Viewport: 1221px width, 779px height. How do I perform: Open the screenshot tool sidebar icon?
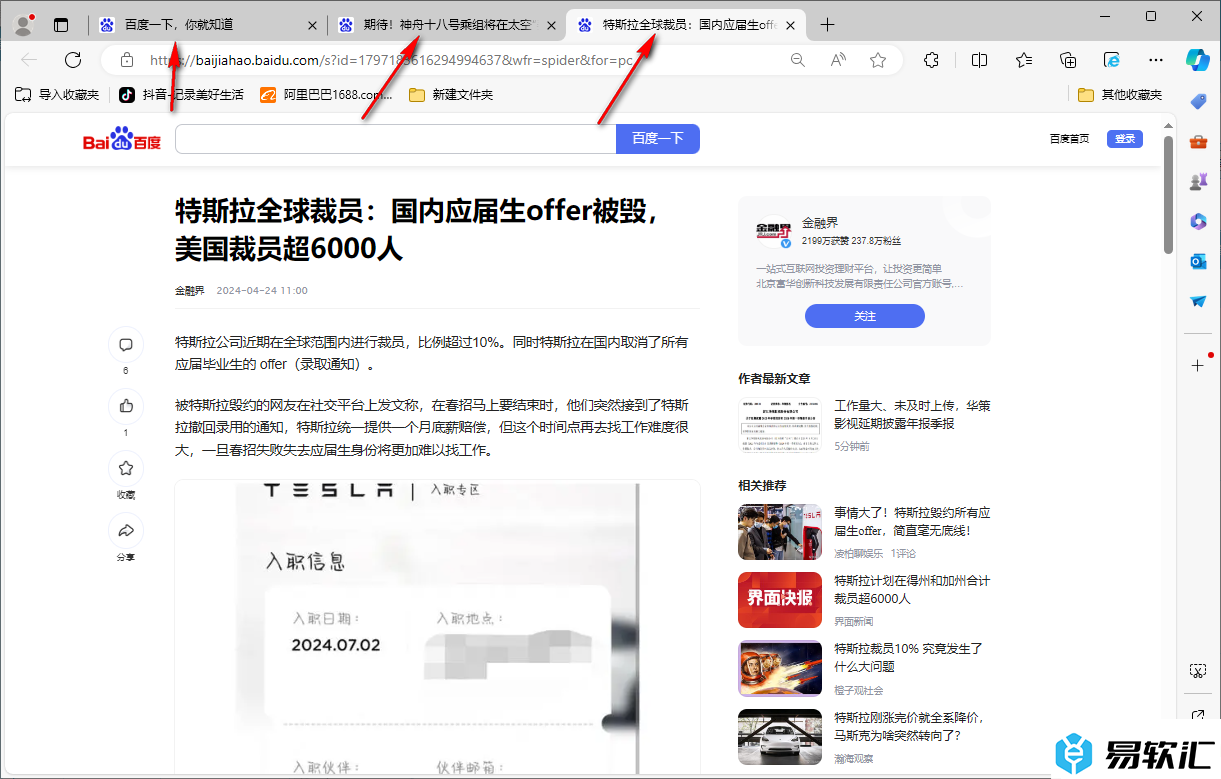1198,670
